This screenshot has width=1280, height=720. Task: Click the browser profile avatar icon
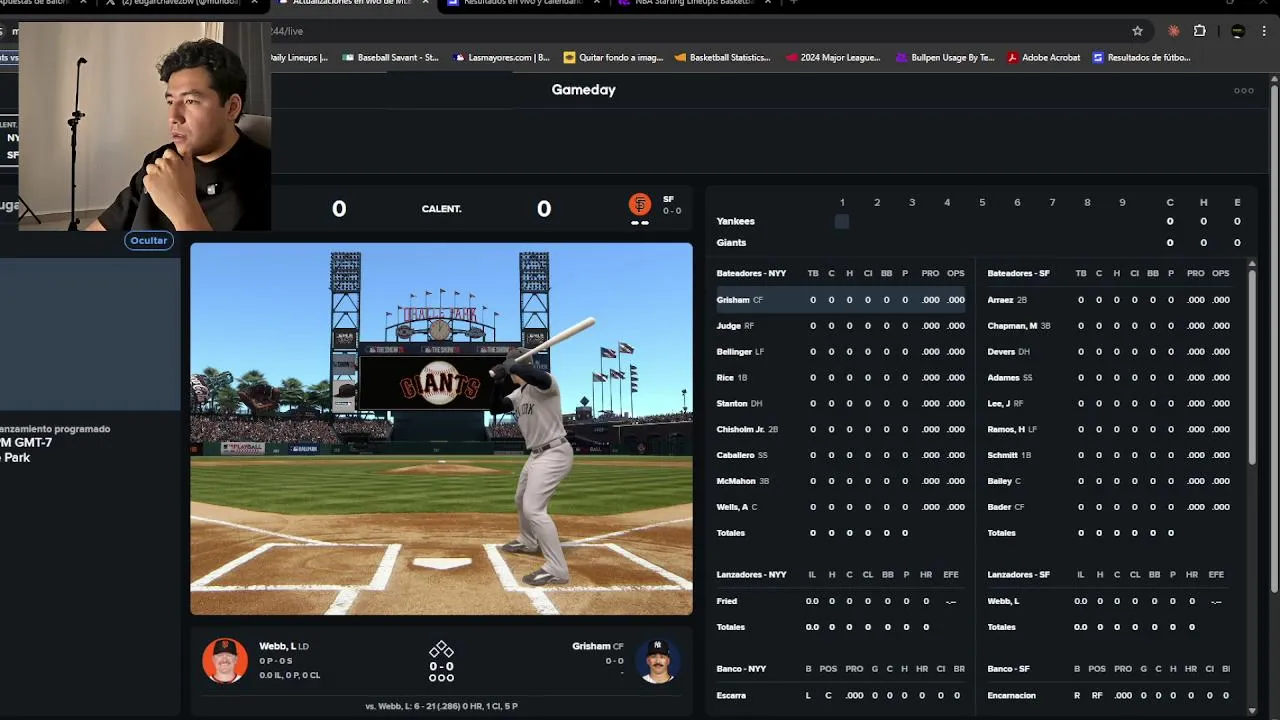[x=1238, y=31]
